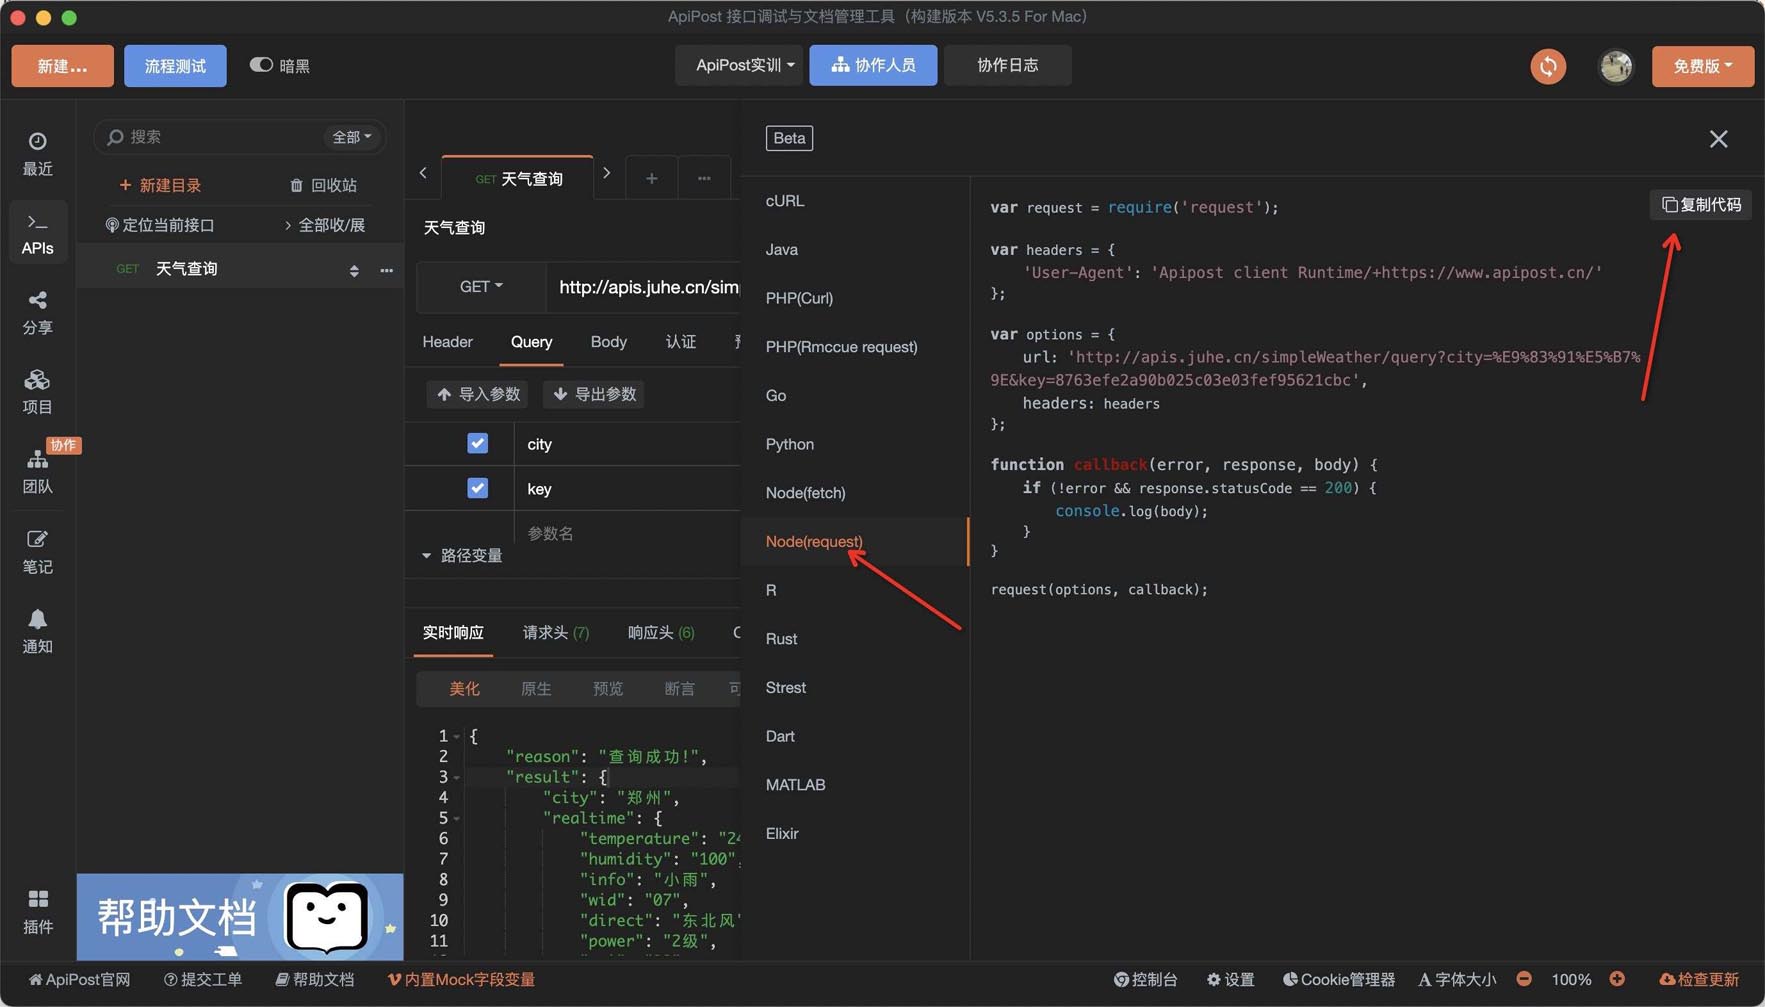Open the tab bar more options dots

(x=704, y=178)
